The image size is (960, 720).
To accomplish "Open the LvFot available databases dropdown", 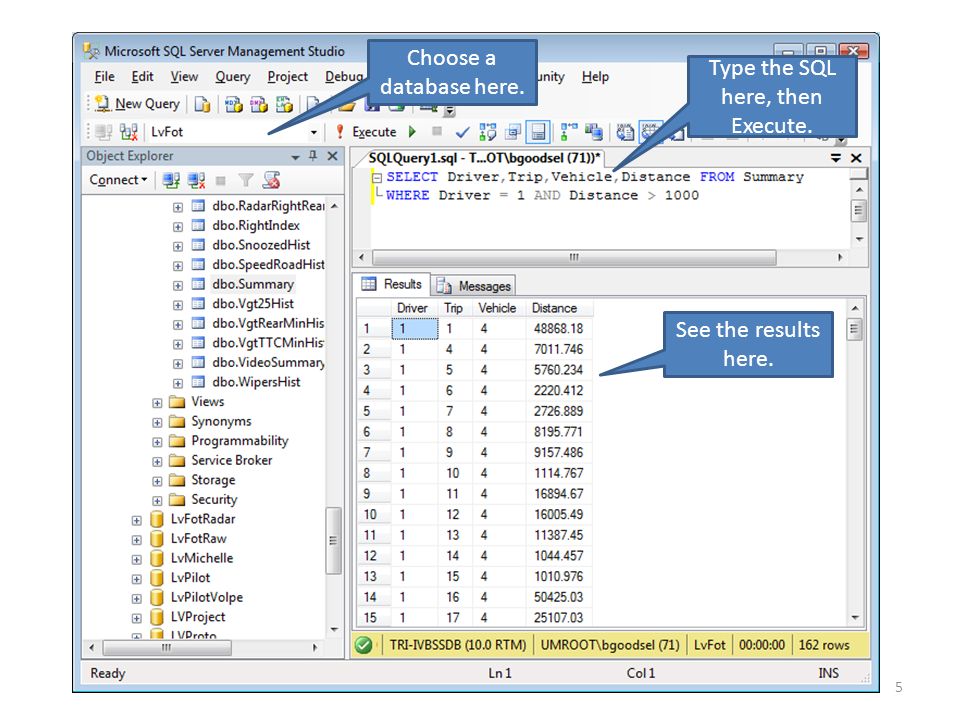I will 313,132.
